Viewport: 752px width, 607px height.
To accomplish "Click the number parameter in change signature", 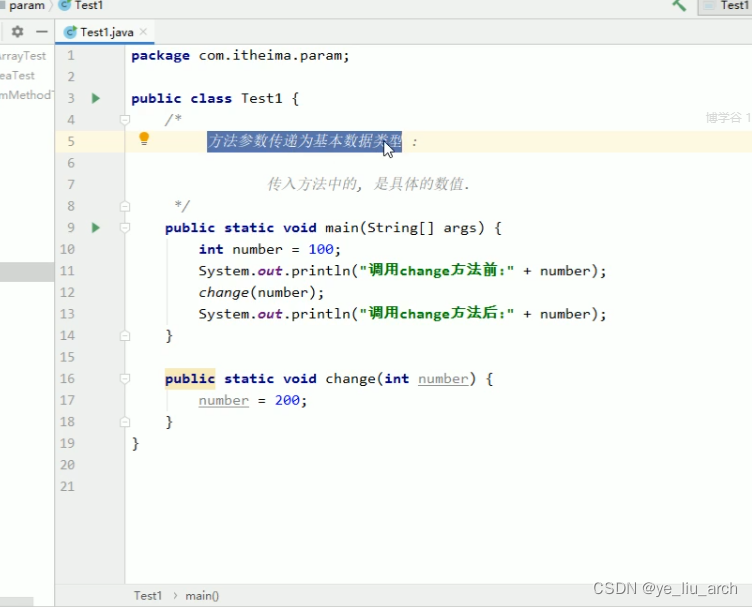I will tap(443, 379).
